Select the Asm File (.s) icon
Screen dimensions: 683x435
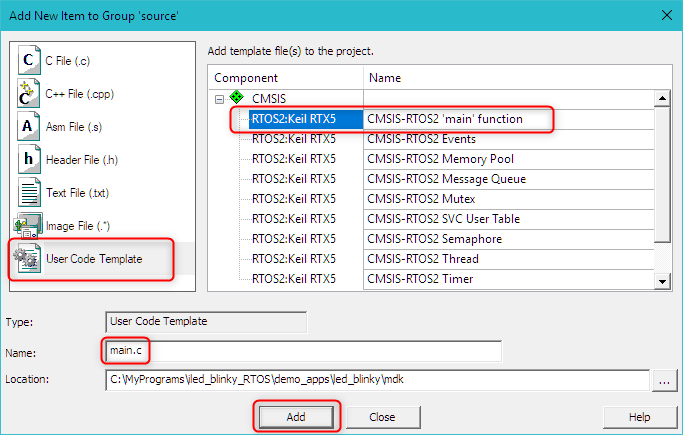[29, 126]
